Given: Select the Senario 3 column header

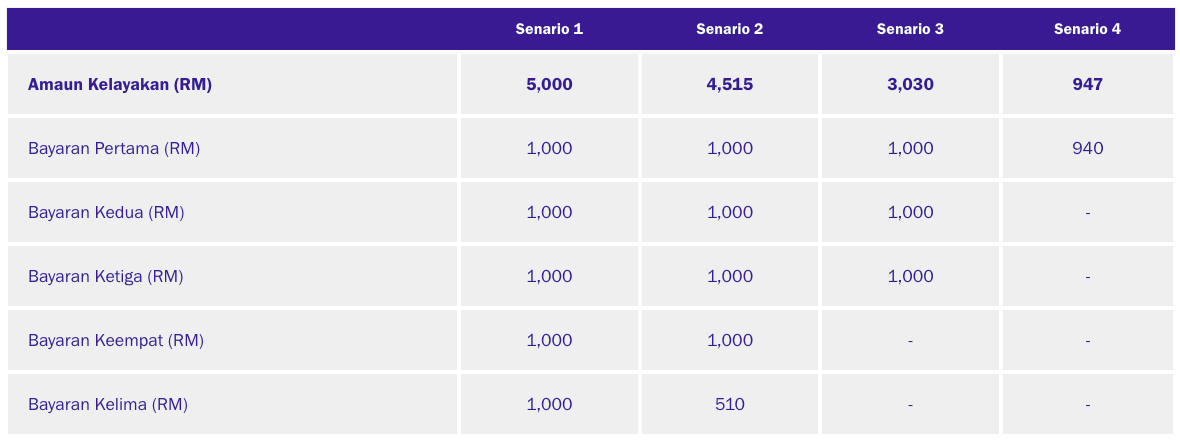Looking at the screenshot, I should [x=910, y=29].
